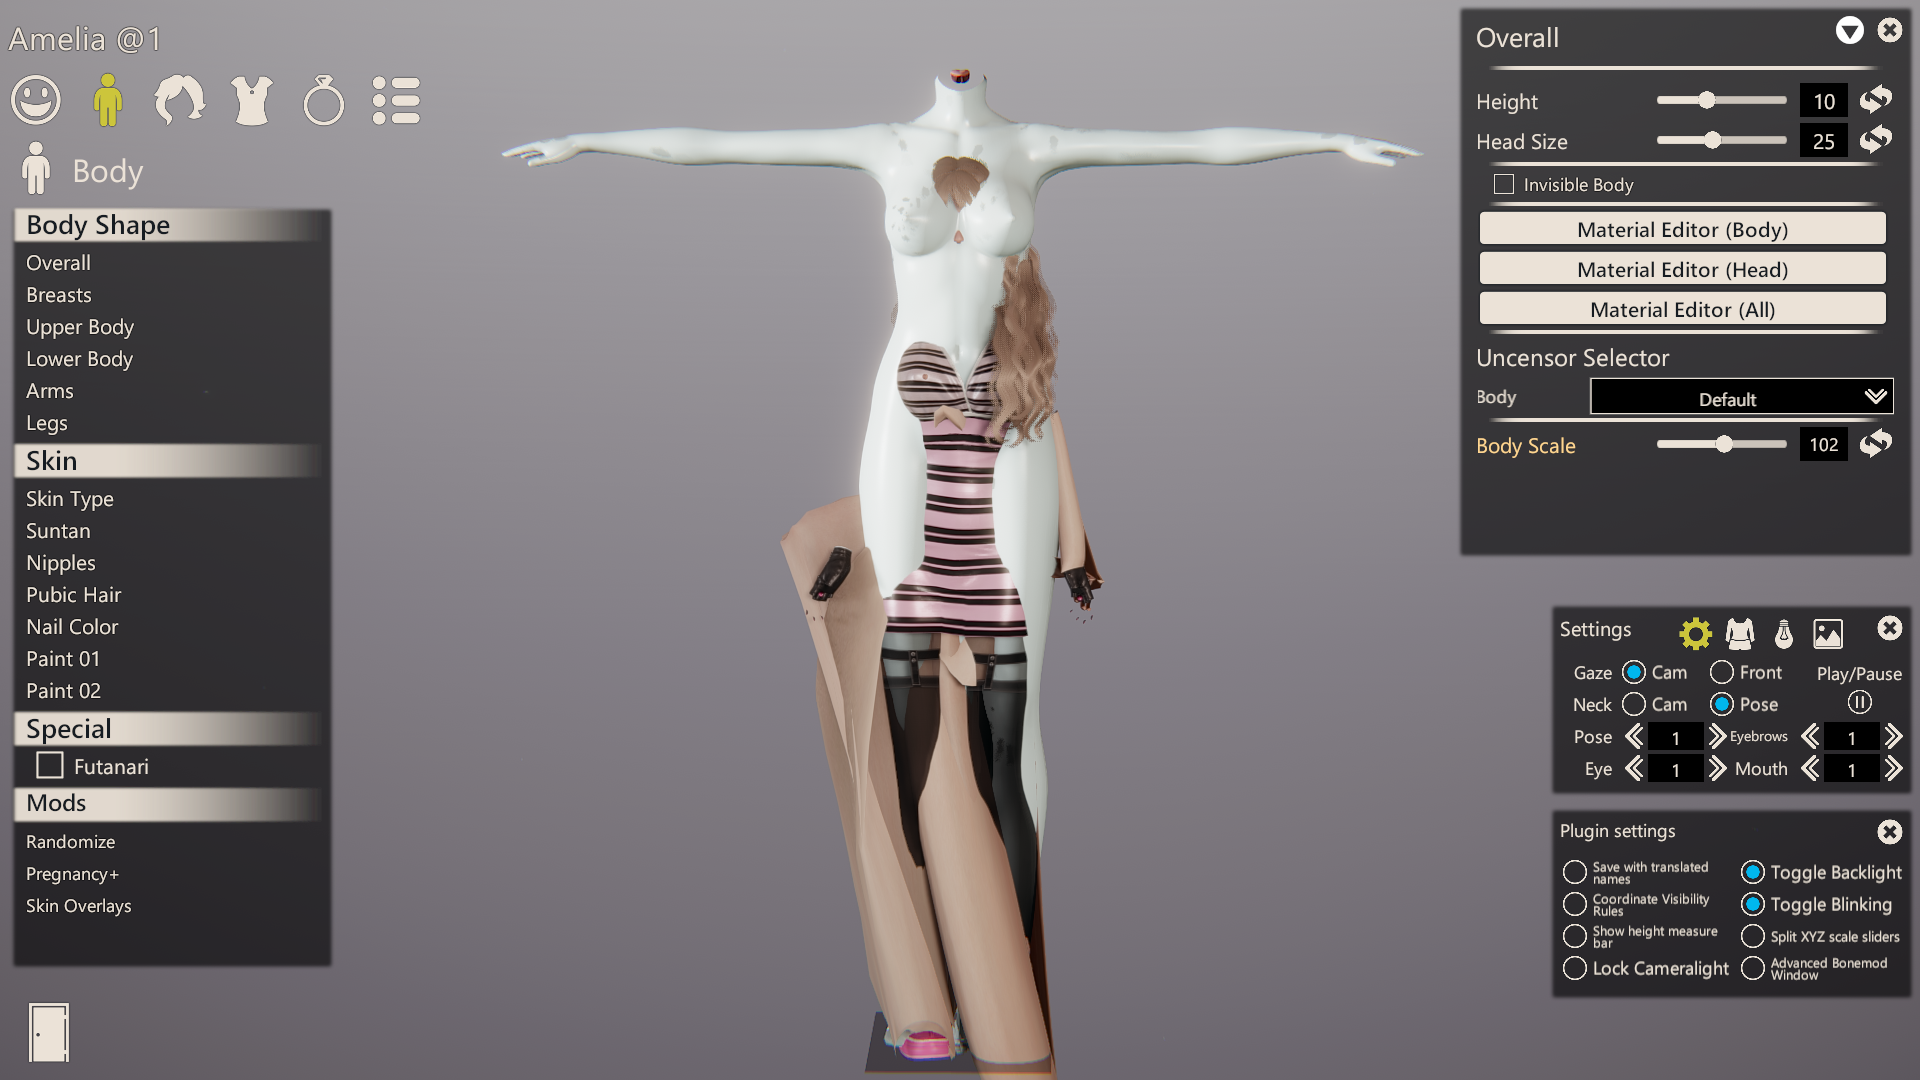Toggle the Backlight option

coord(1753,872)
